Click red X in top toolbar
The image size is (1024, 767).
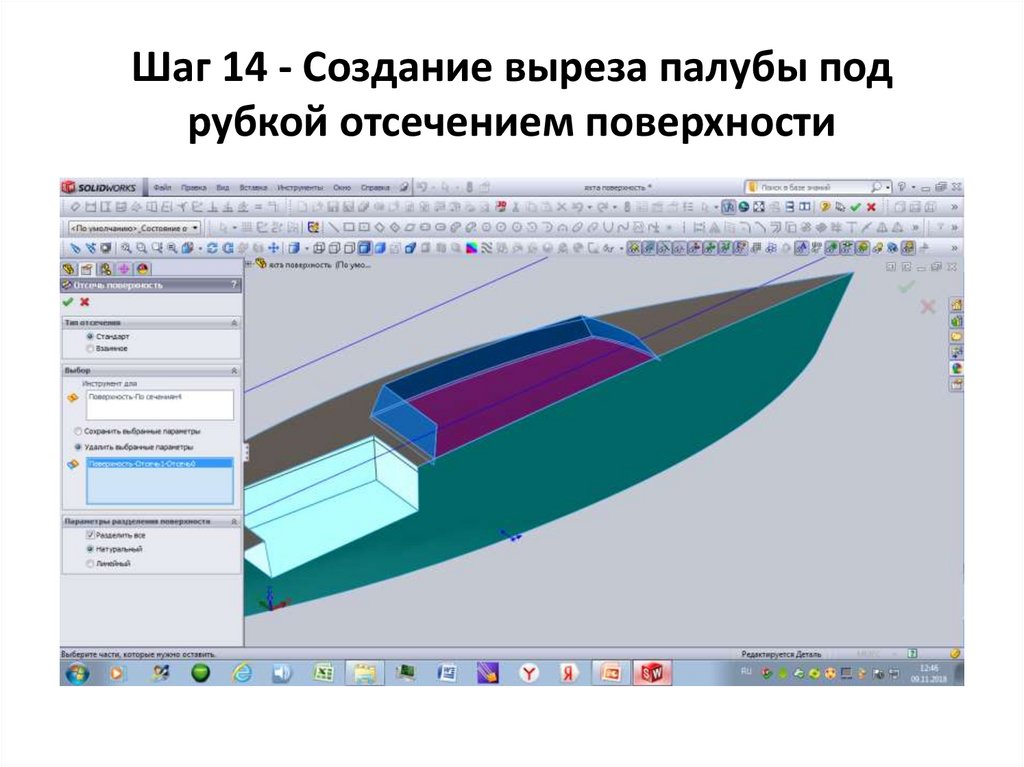coord(871,207)
